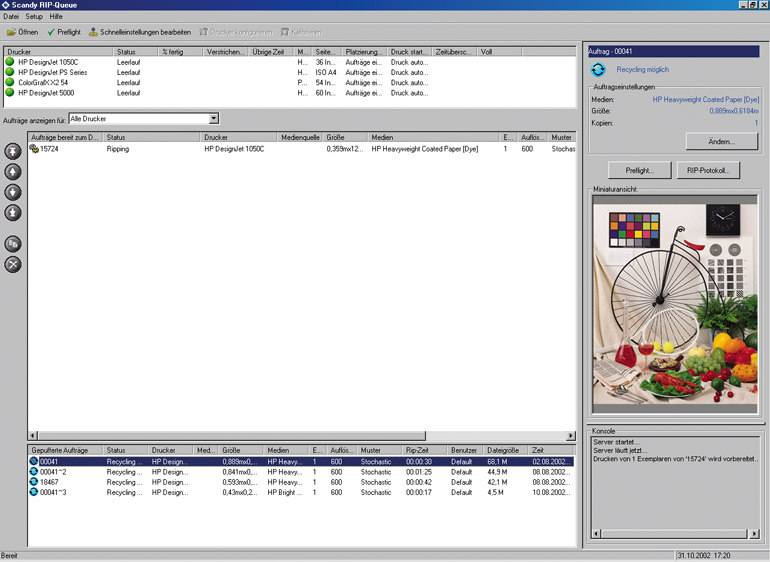The height and width of the screenshot is (562, 770).
Task: Click green status icon of HP DesignJet 1050C
Action: pyautogui.click(x=10, y=62)
